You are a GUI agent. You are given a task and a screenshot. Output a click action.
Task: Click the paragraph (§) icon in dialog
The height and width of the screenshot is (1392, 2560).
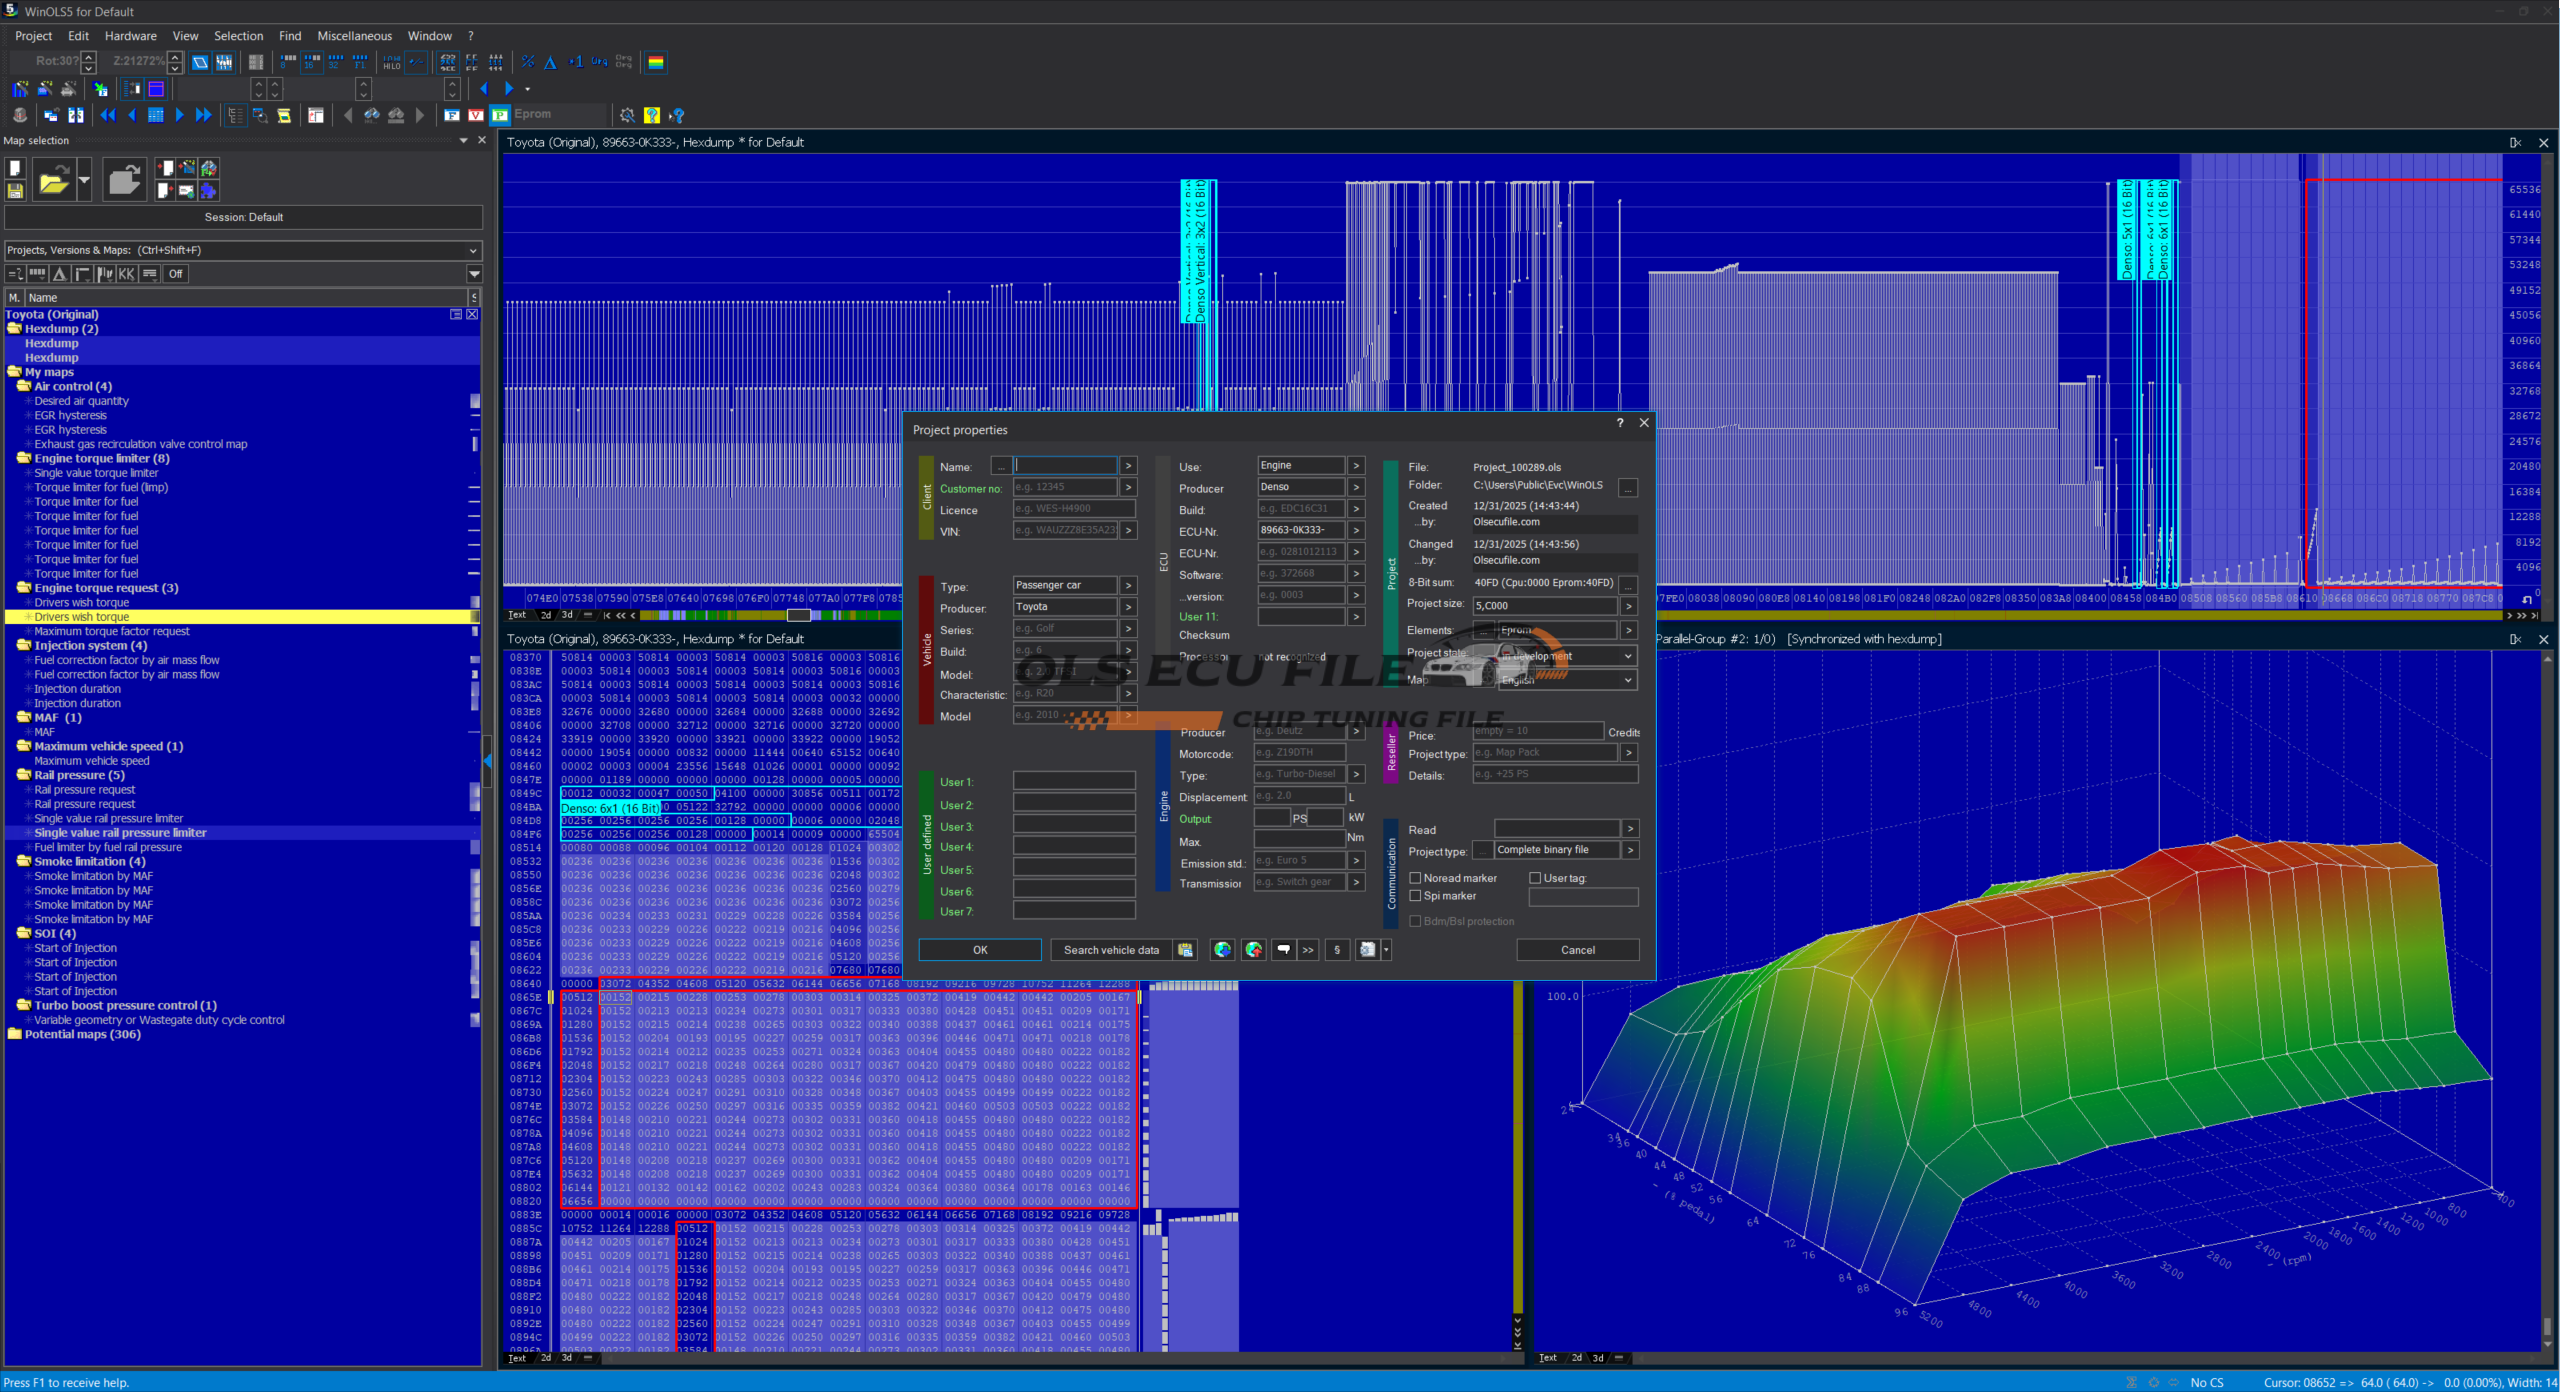click(x=1337, y=950)
